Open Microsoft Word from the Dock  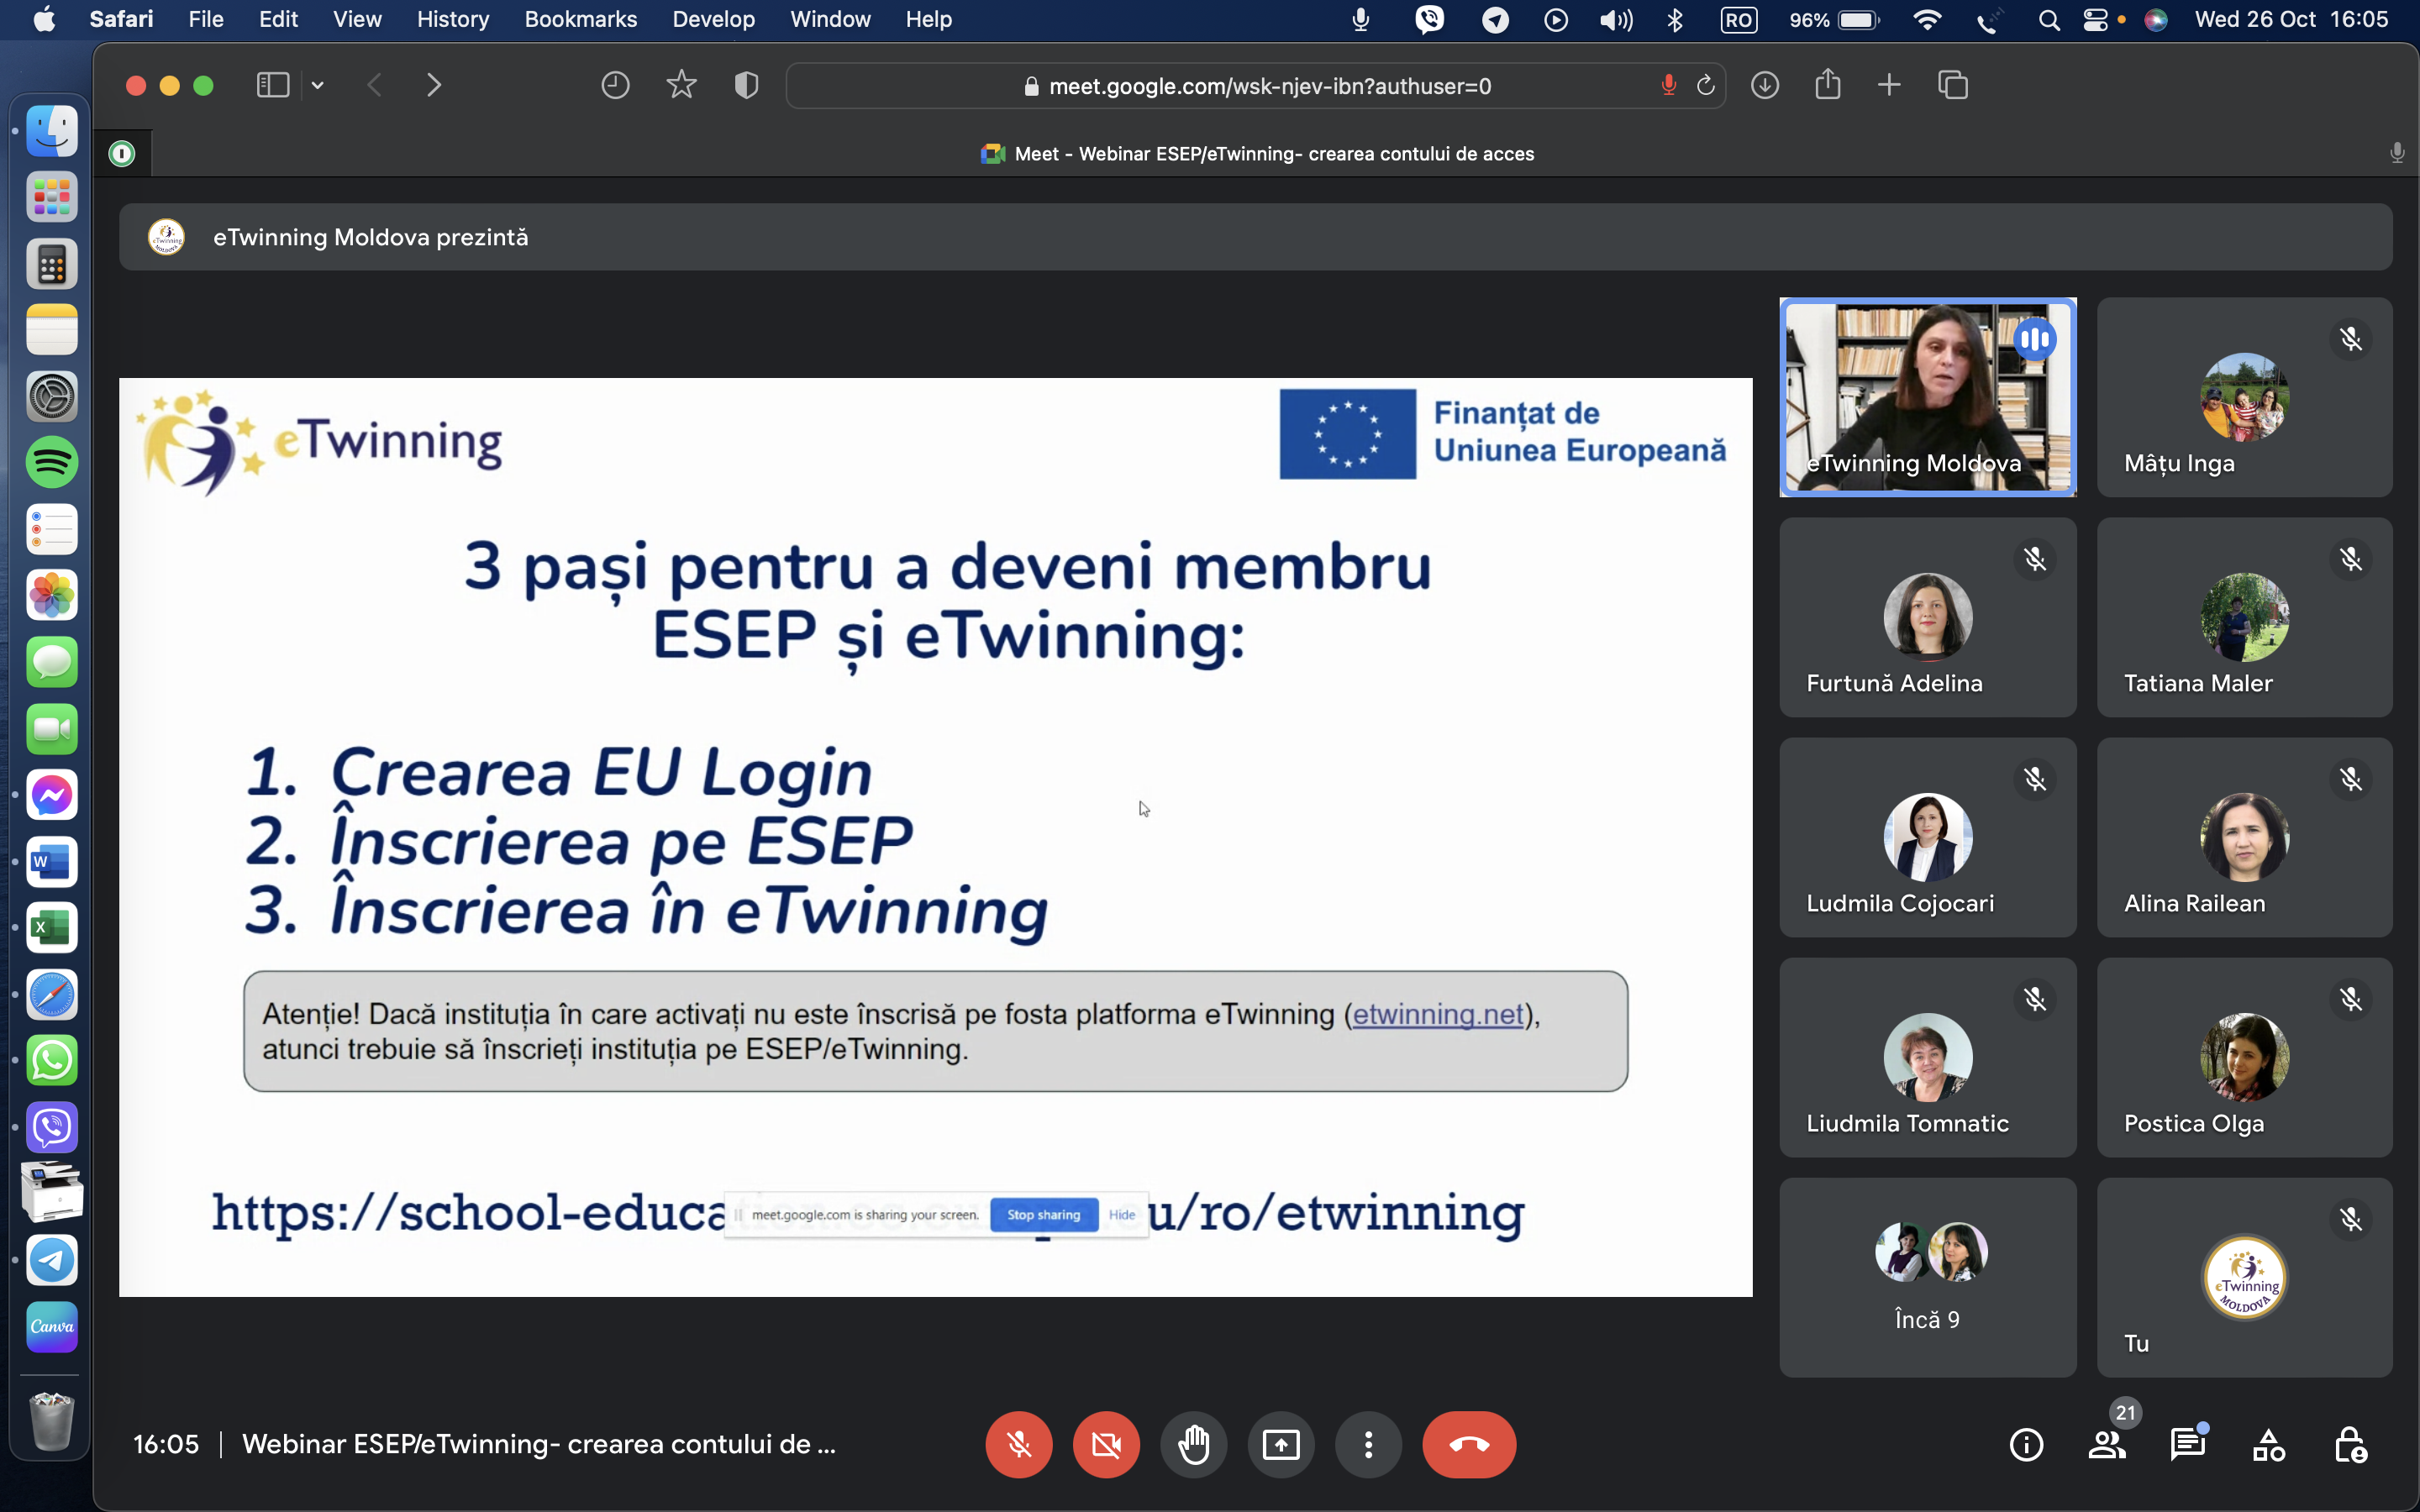coord(52,861)
